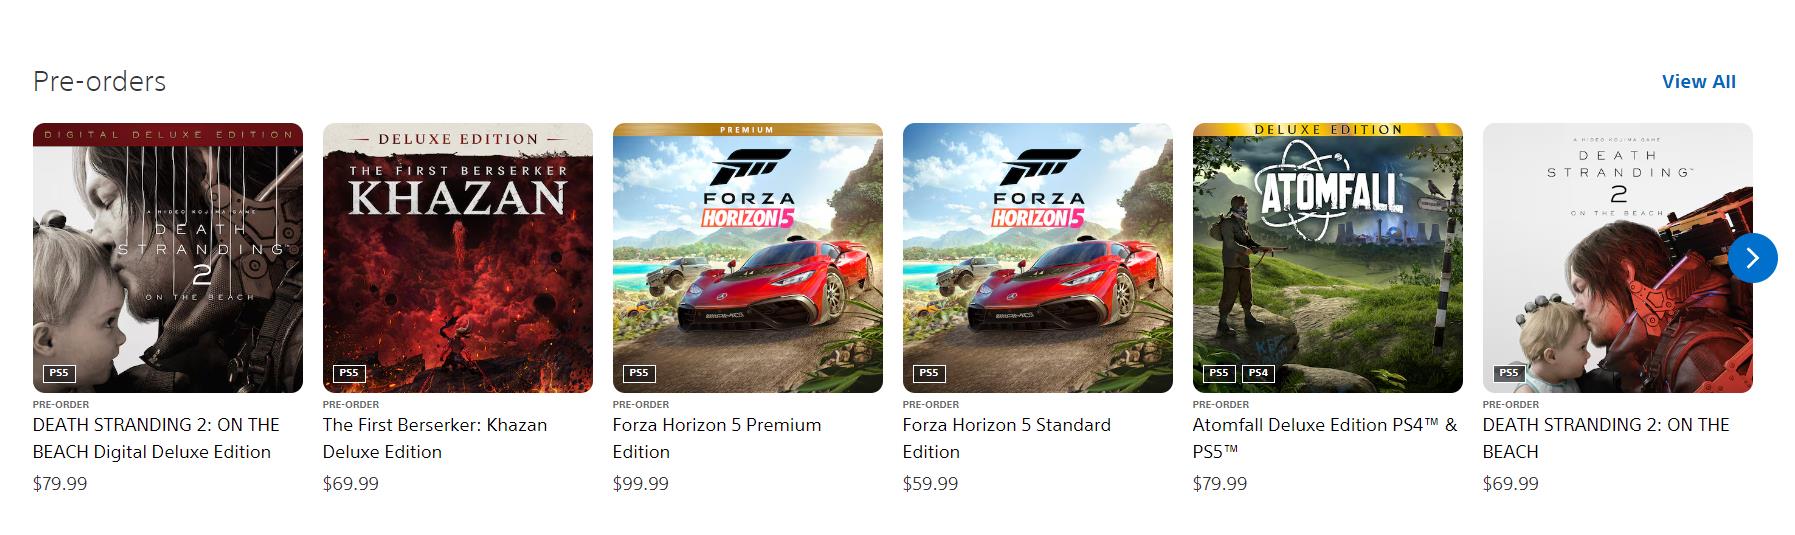Select Forza Horizon 5 Standard Edition title
1795x535 pixels.
point(1006,438)
